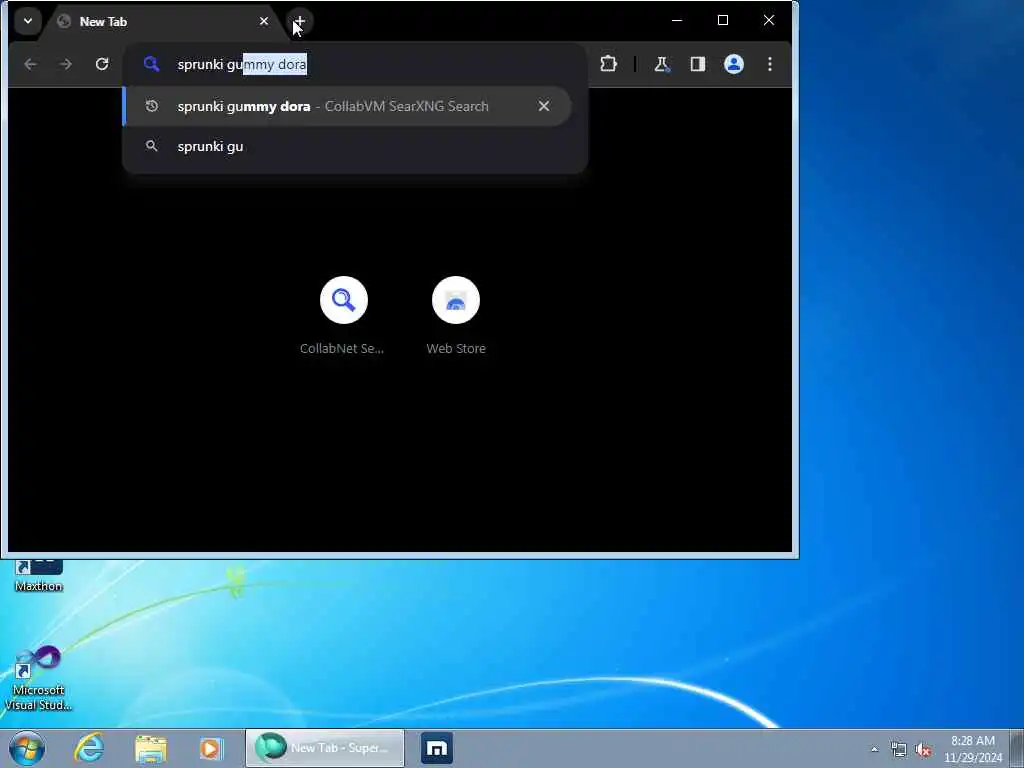Screen dimensions: 1024x768
Task: Select the New Tab browser tab
Action: coord(163,22)
